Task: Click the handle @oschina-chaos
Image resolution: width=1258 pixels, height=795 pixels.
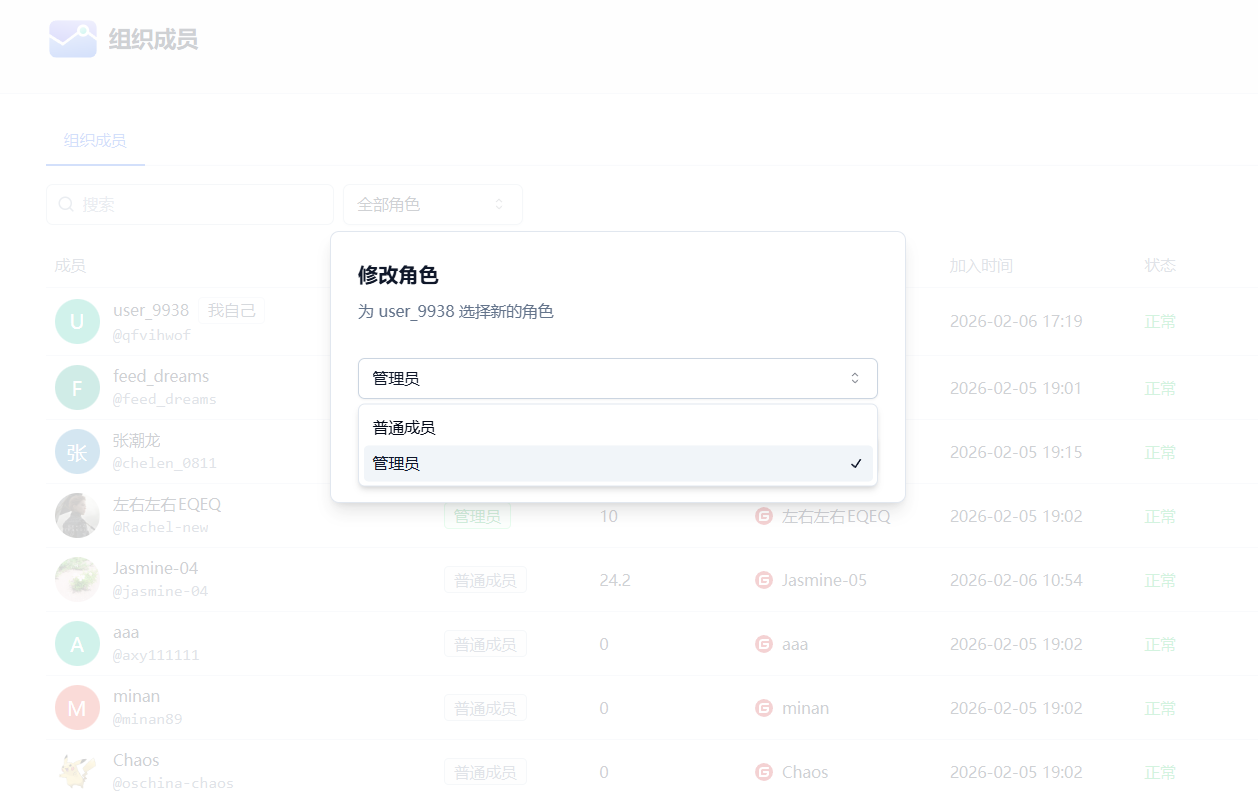Action: click(173, 783)
